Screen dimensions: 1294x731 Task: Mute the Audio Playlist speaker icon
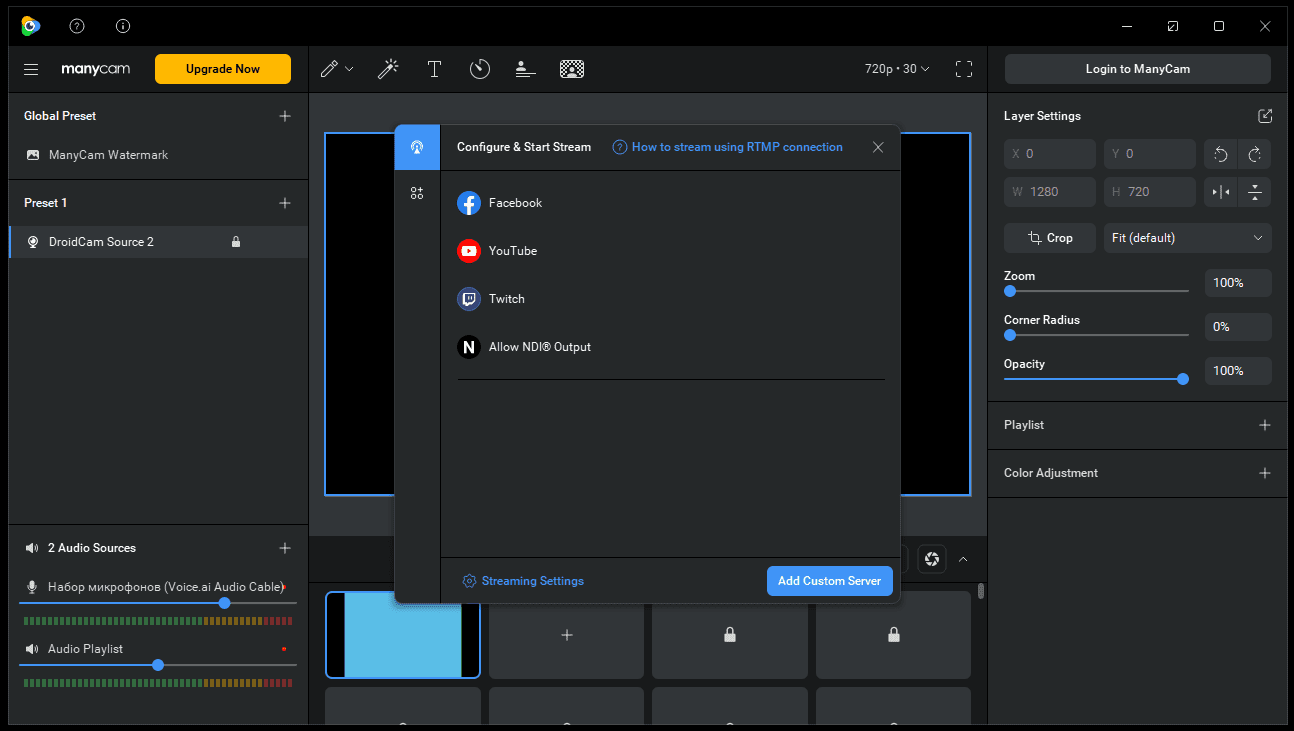(32, 649)
